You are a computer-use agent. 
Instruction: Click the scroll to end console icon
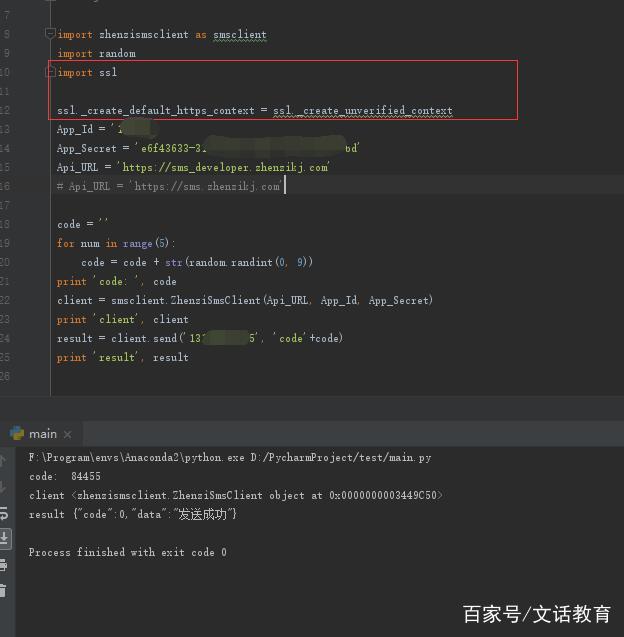tap(4, 538)
